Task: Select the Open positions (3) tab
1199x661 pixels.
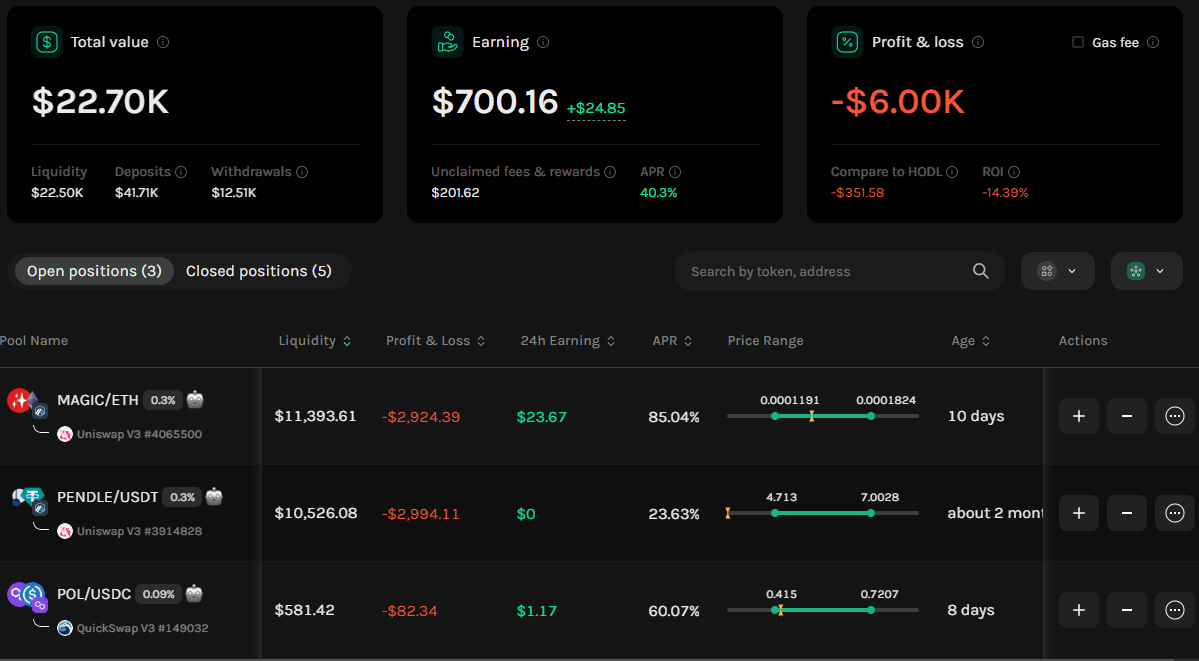Action: [x=94, y=271]
